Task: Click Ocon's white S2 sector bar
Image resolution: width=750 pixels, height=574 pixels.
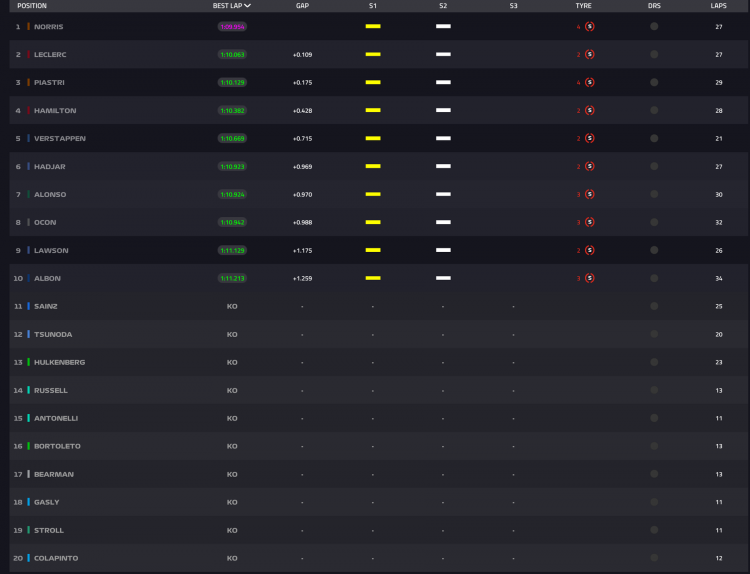Action: tap(443, 222)
